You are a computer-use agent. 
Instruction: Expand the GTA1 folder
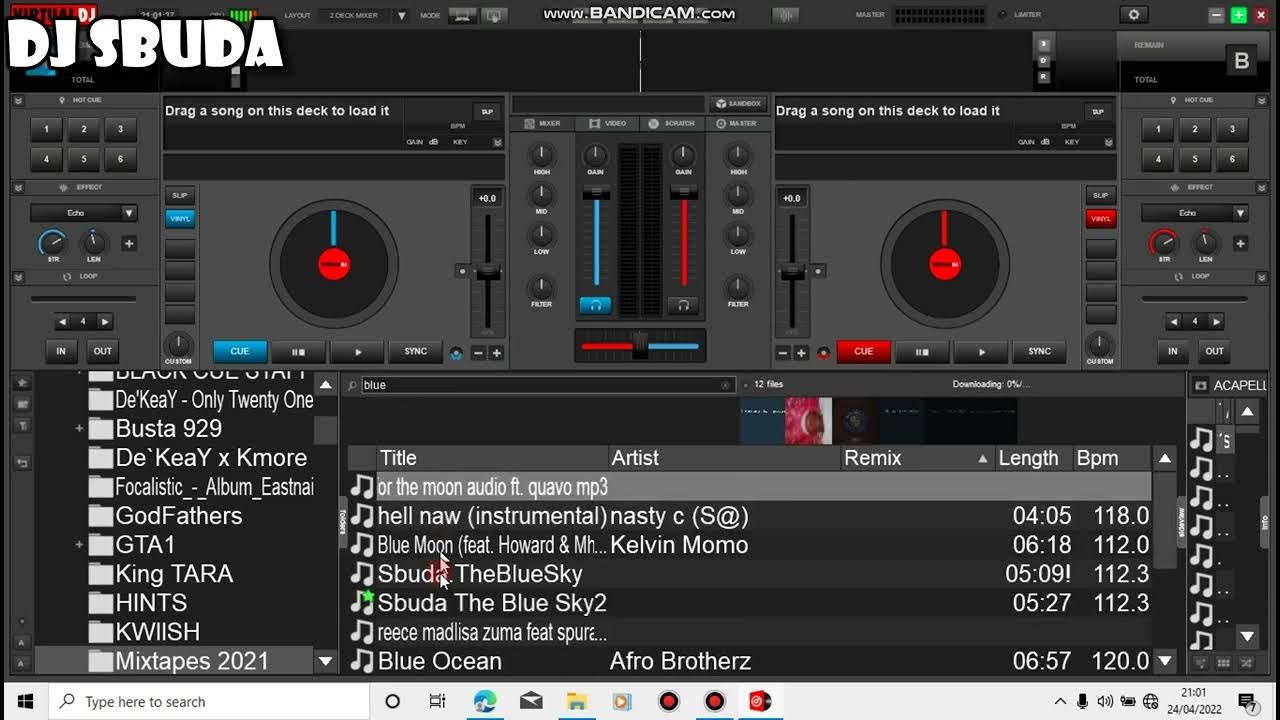click(x=79, y=545)
